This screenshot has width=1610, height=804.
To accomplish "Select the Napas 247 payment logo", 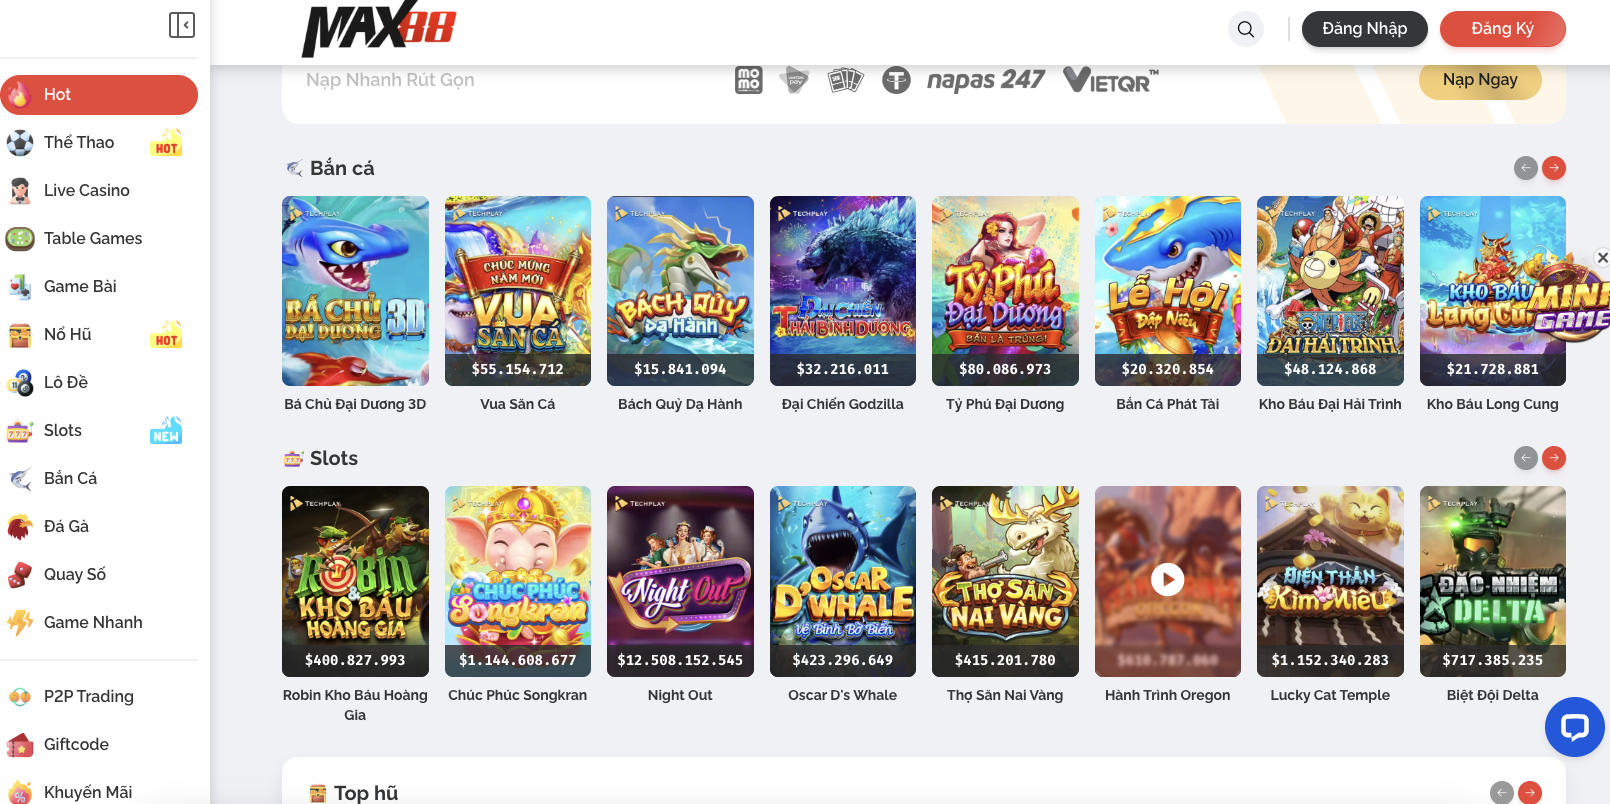I will [x=985, y=80].
